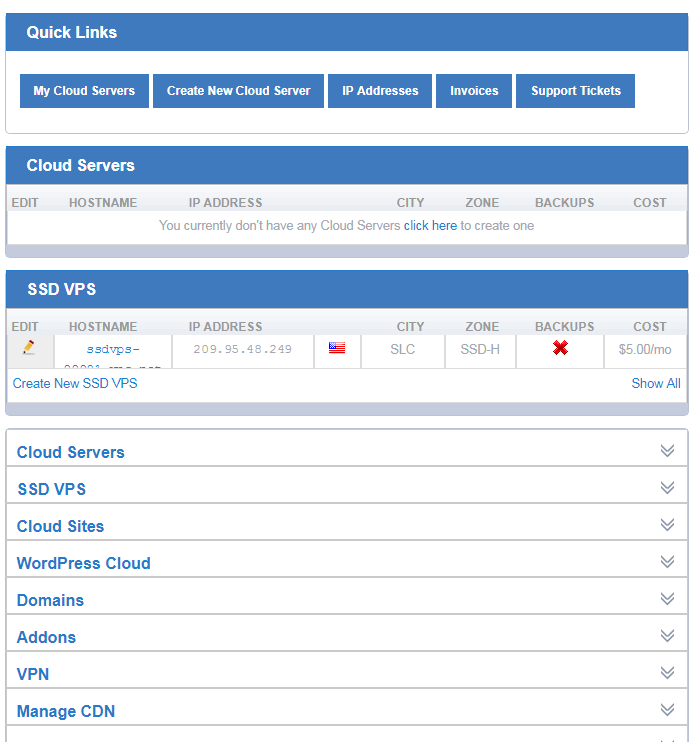Expand the Domains section chevron
This screenshot has height=742, width=694.
click(x=668, y=599)
